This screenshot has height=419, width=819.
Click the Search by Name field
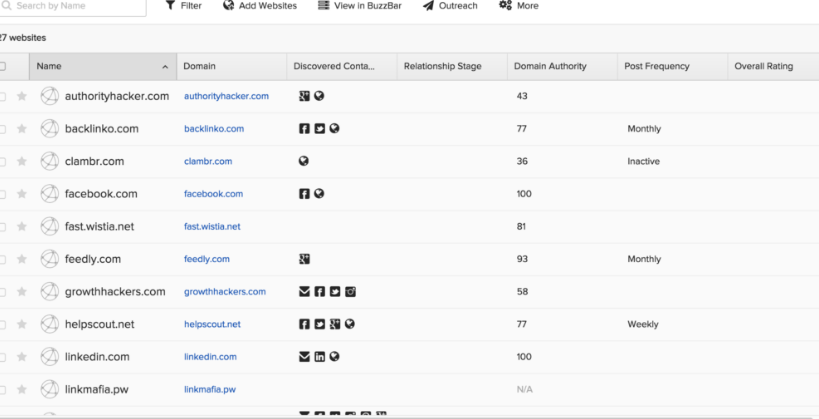coord(73,6)
